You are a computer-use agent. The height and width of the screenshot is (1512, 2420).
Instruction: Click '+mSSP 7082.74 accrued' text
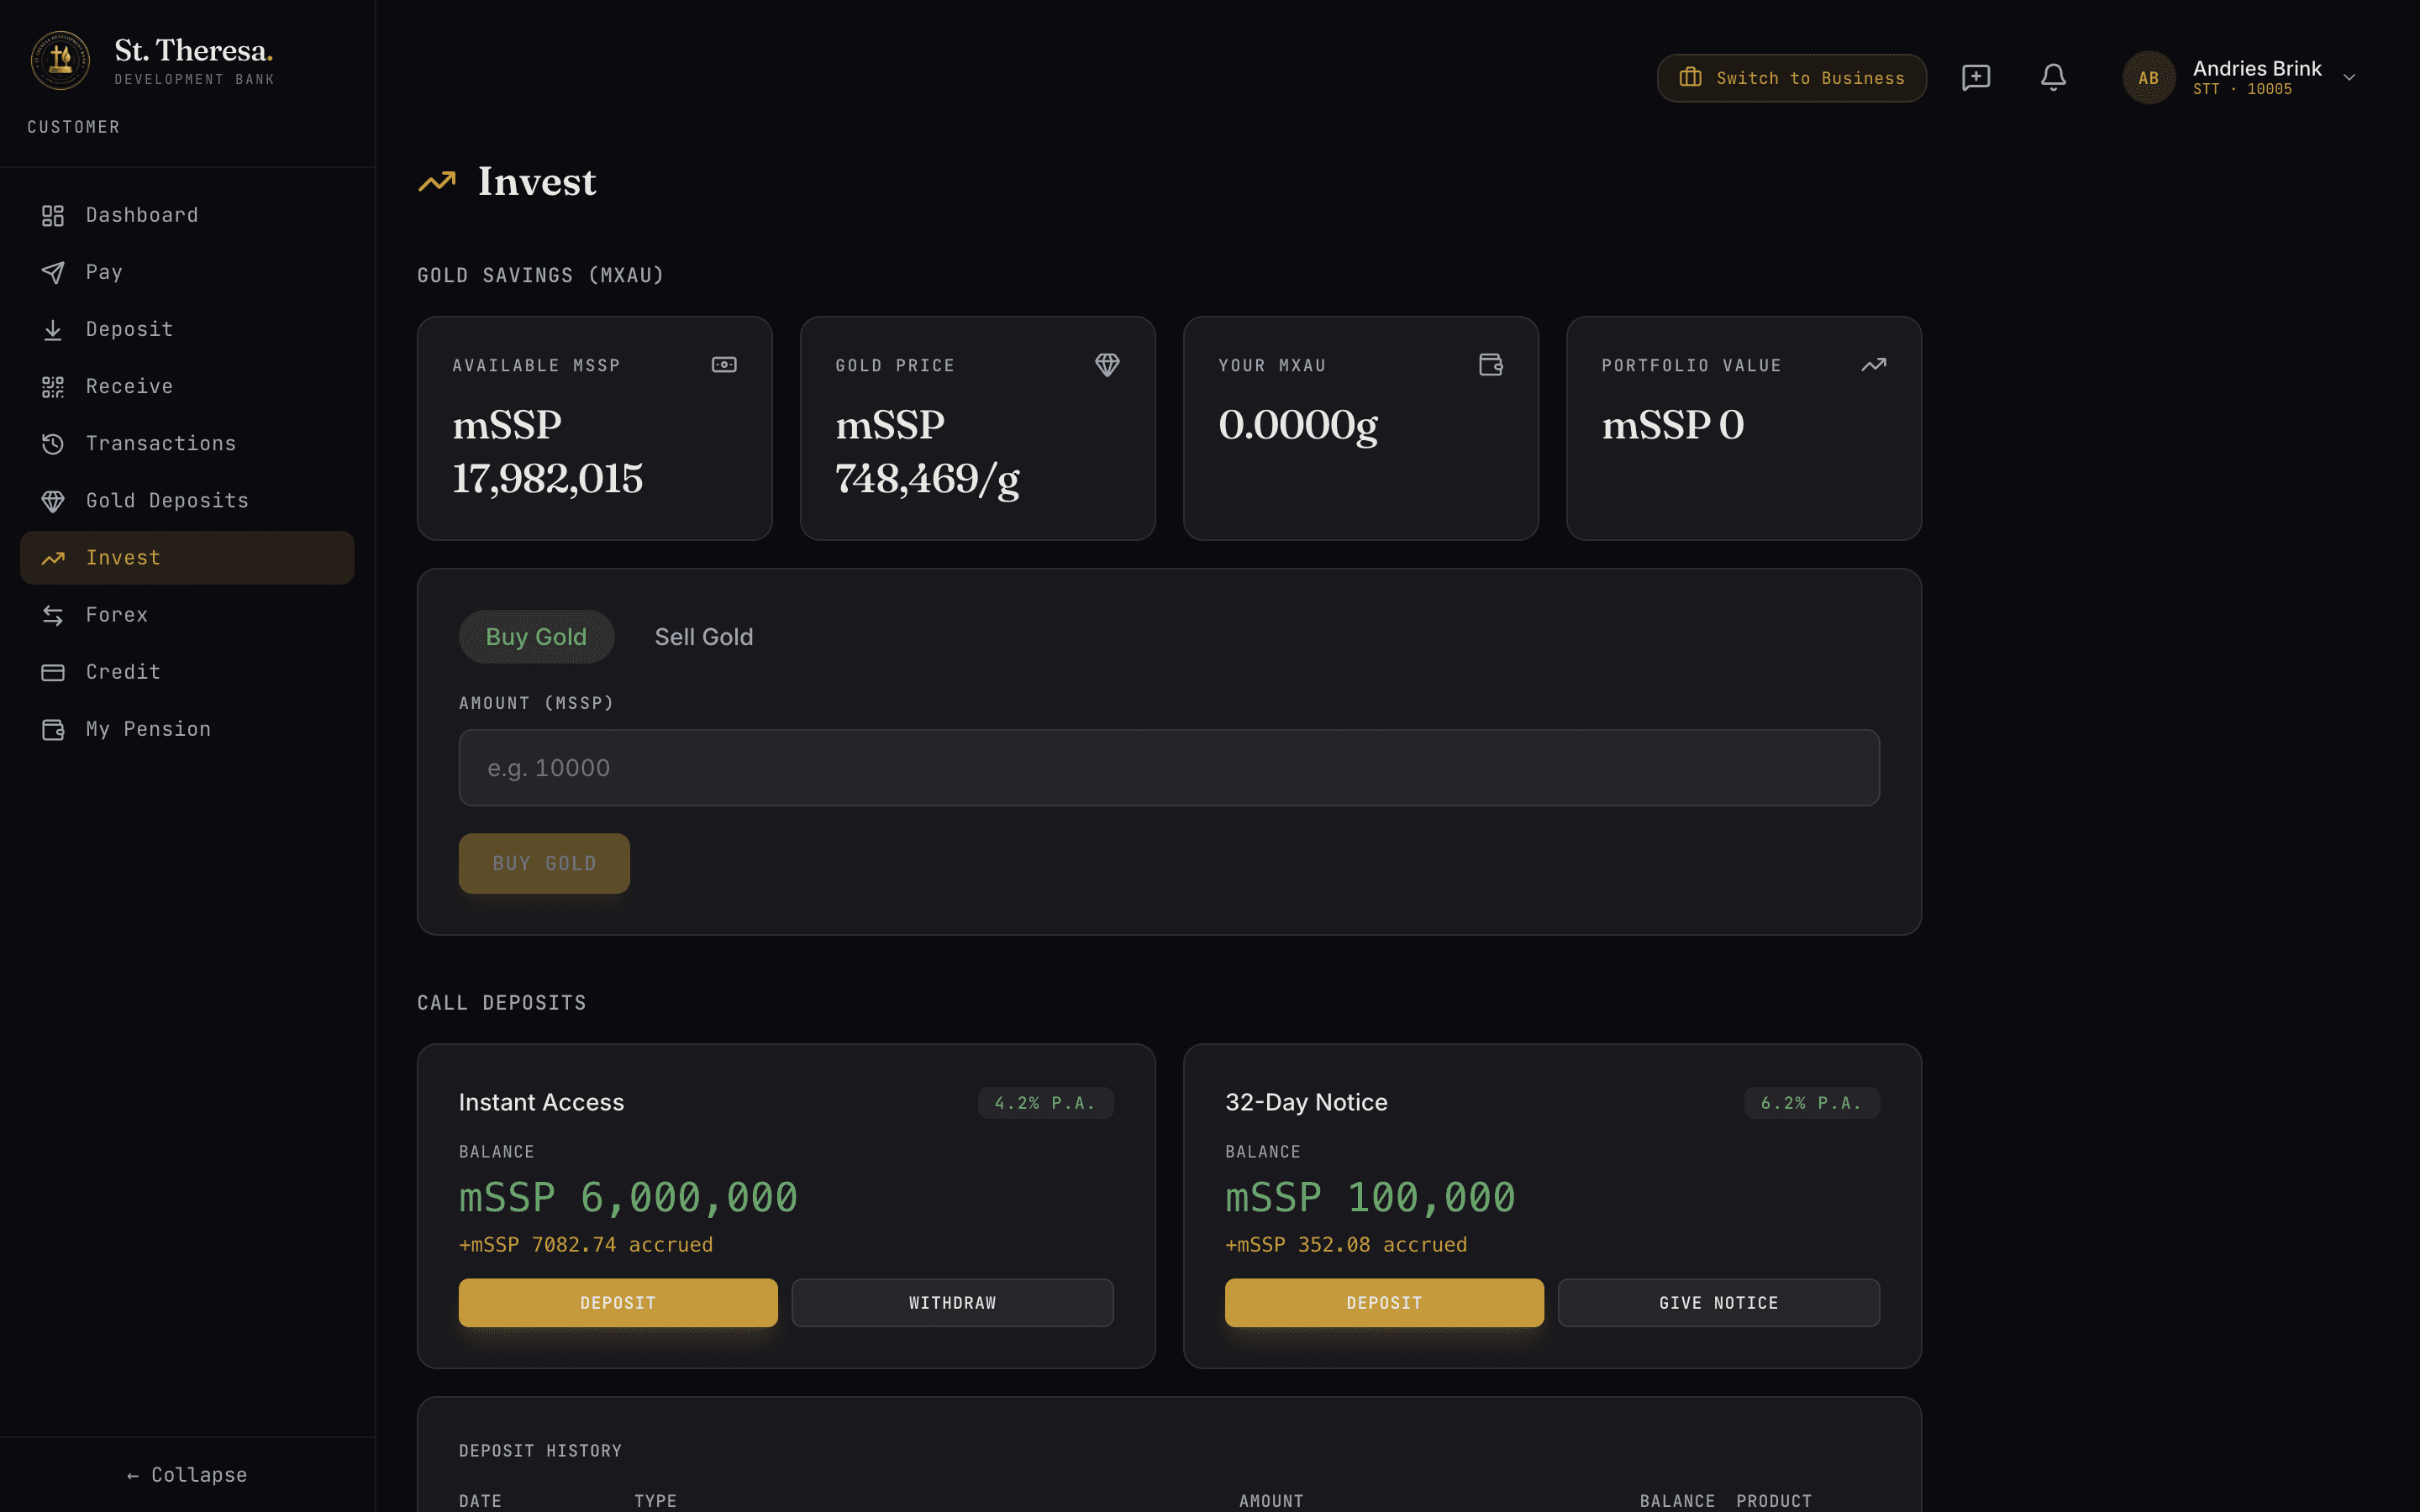tap(586, 1245)
